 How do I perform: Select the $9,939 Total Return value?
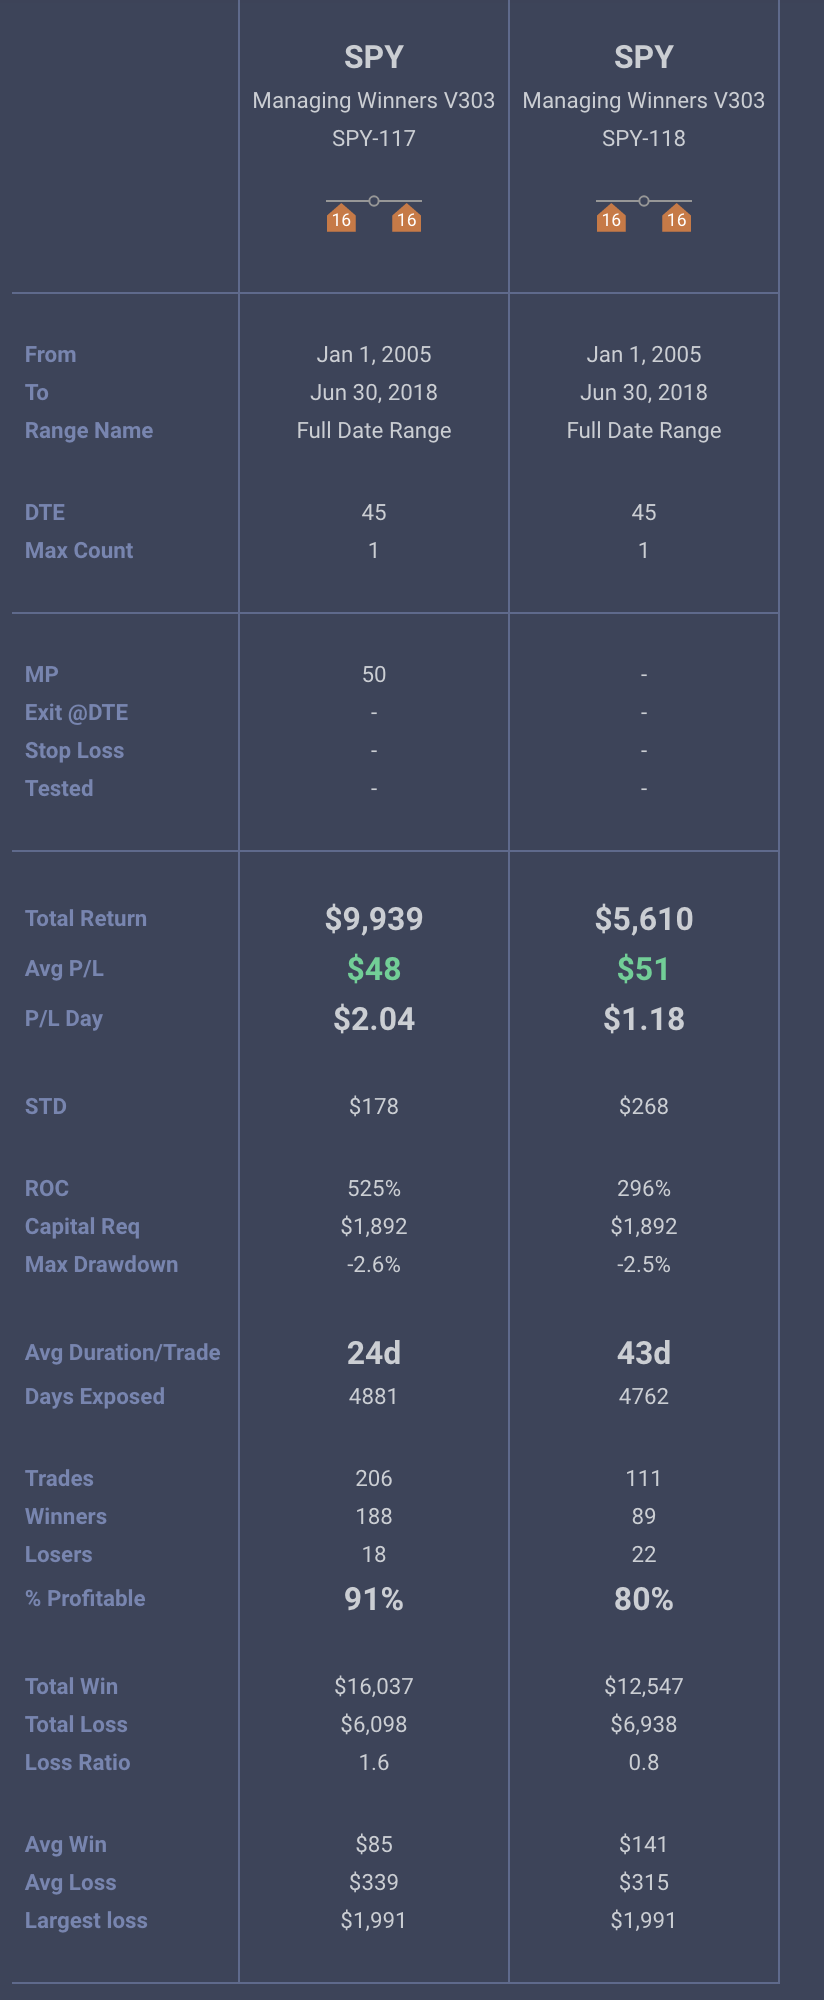point(374,919)
